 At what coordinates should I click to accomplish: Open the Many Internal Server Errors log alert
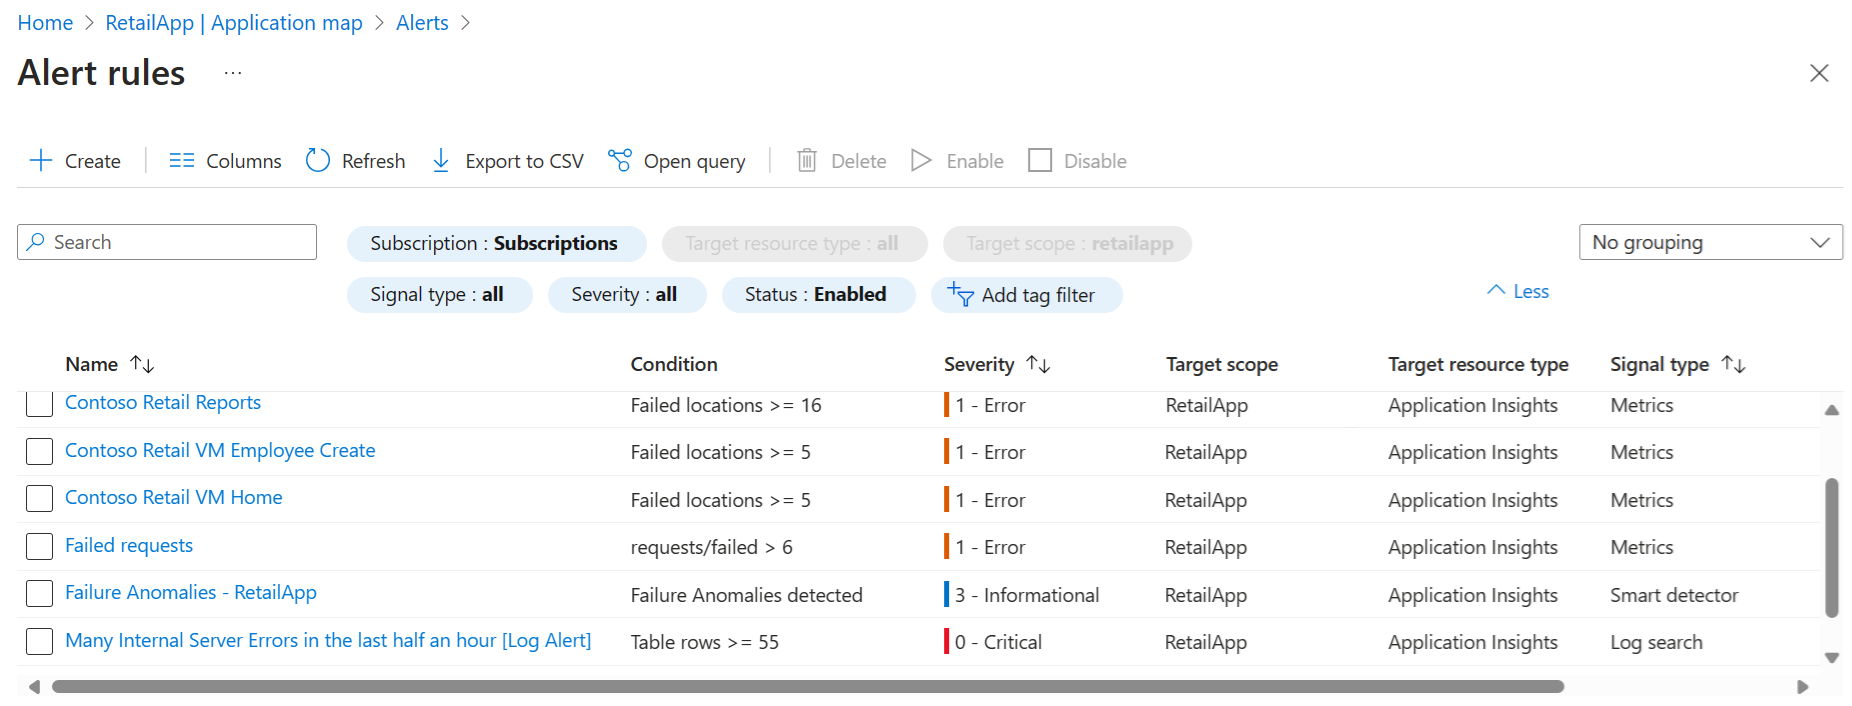328,640
